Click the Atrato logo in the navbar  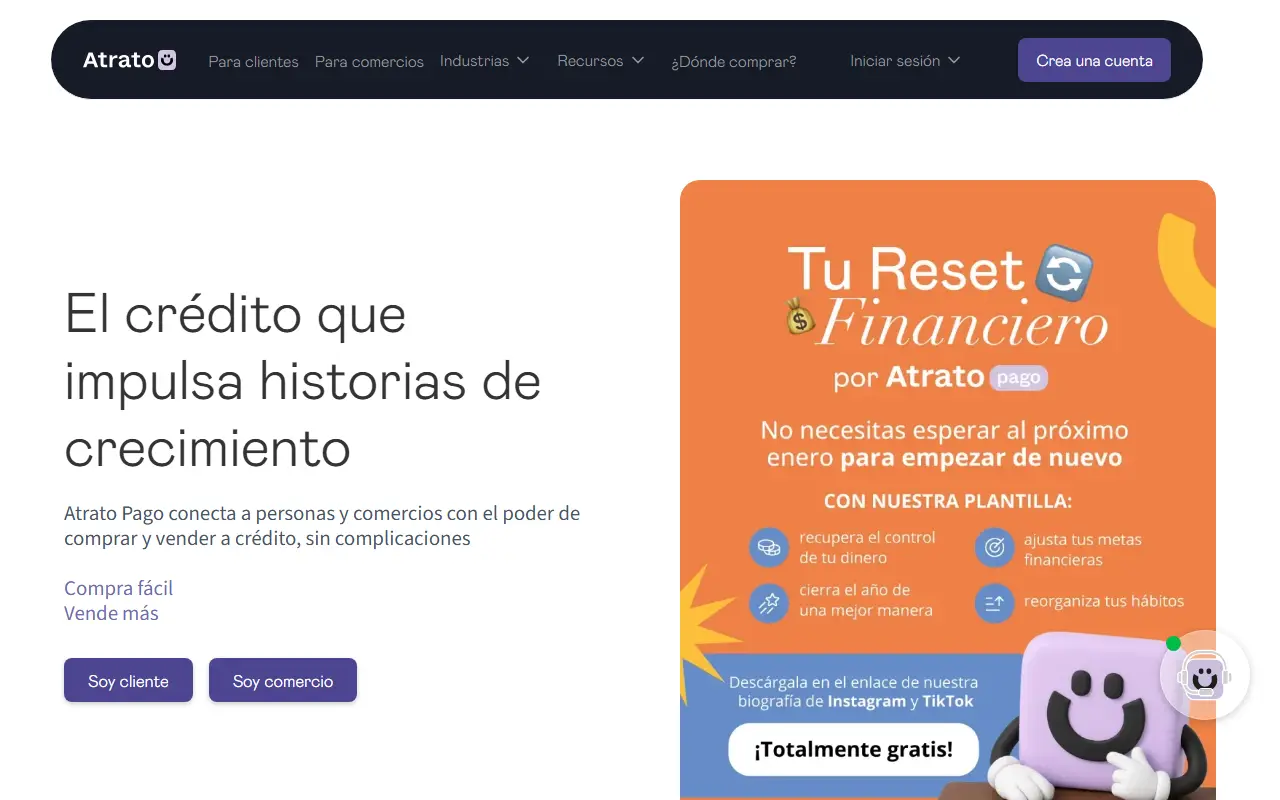(130, 60)
